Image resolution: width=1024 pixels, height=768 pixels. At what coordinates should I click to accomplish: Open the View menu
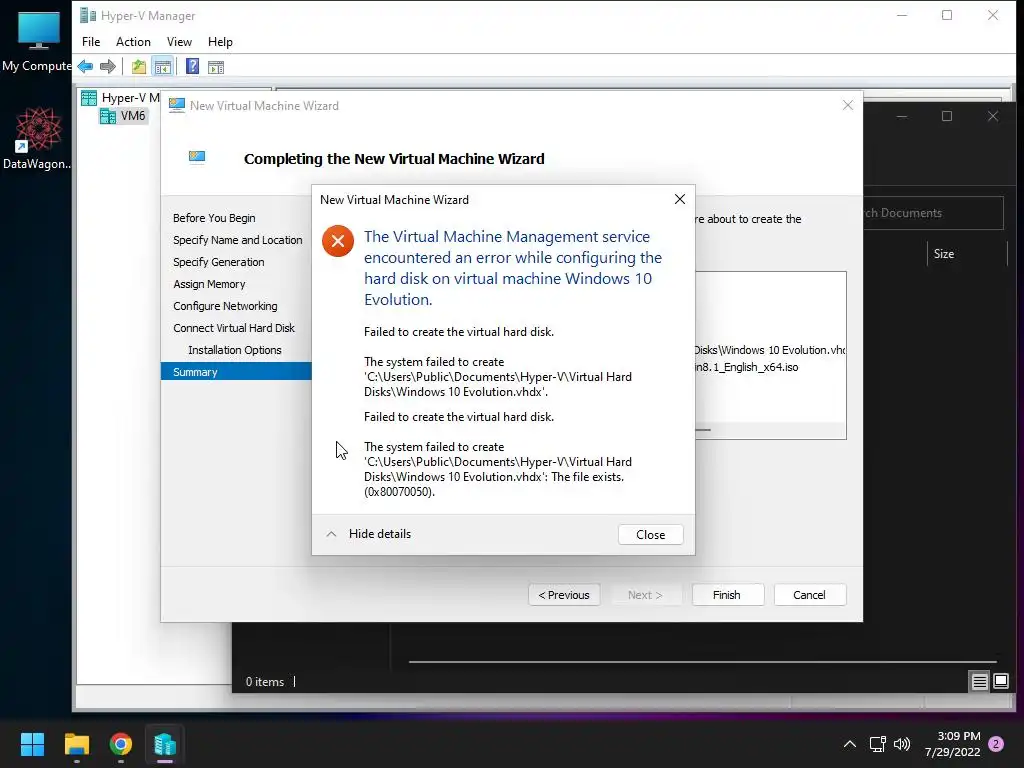179,42
